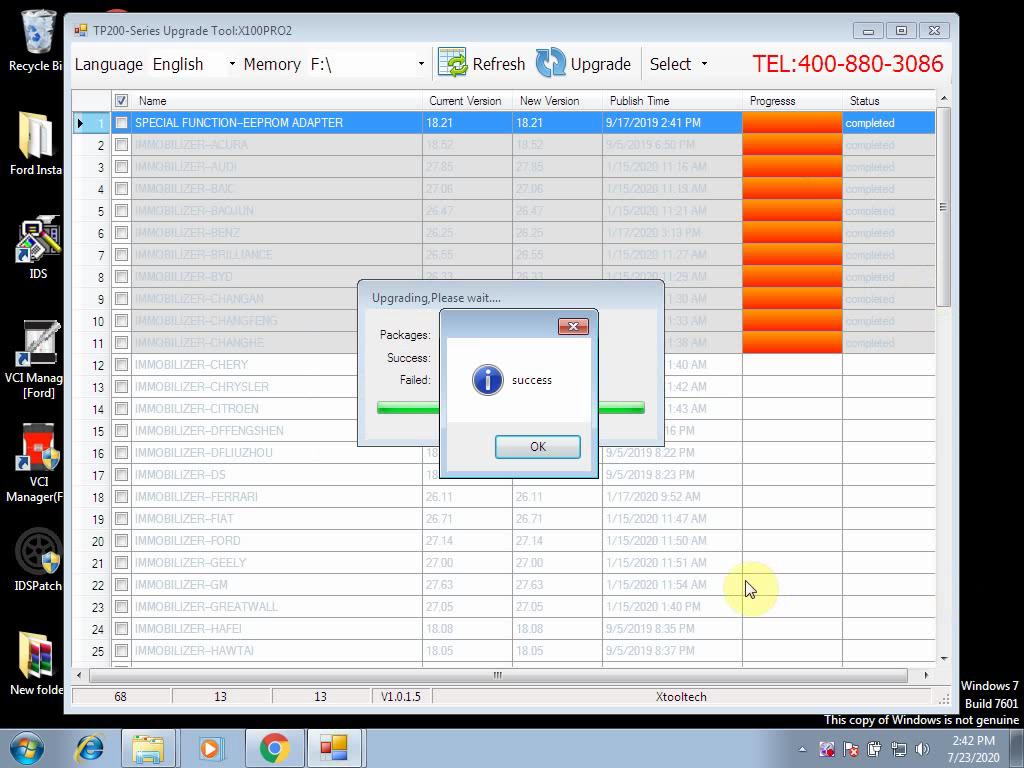1024x768 pixels.
Task: Click the Current Version column header
Action: pyautogui.click(x=465, y=101)
